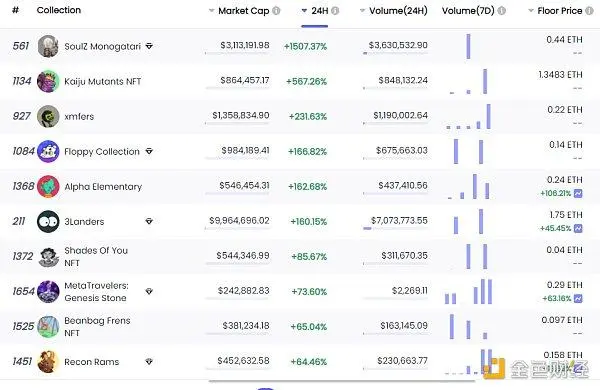Click the Collection column header
Image resolution: width=600 pixels, height=390 pixels.
[x=59, y=10]
